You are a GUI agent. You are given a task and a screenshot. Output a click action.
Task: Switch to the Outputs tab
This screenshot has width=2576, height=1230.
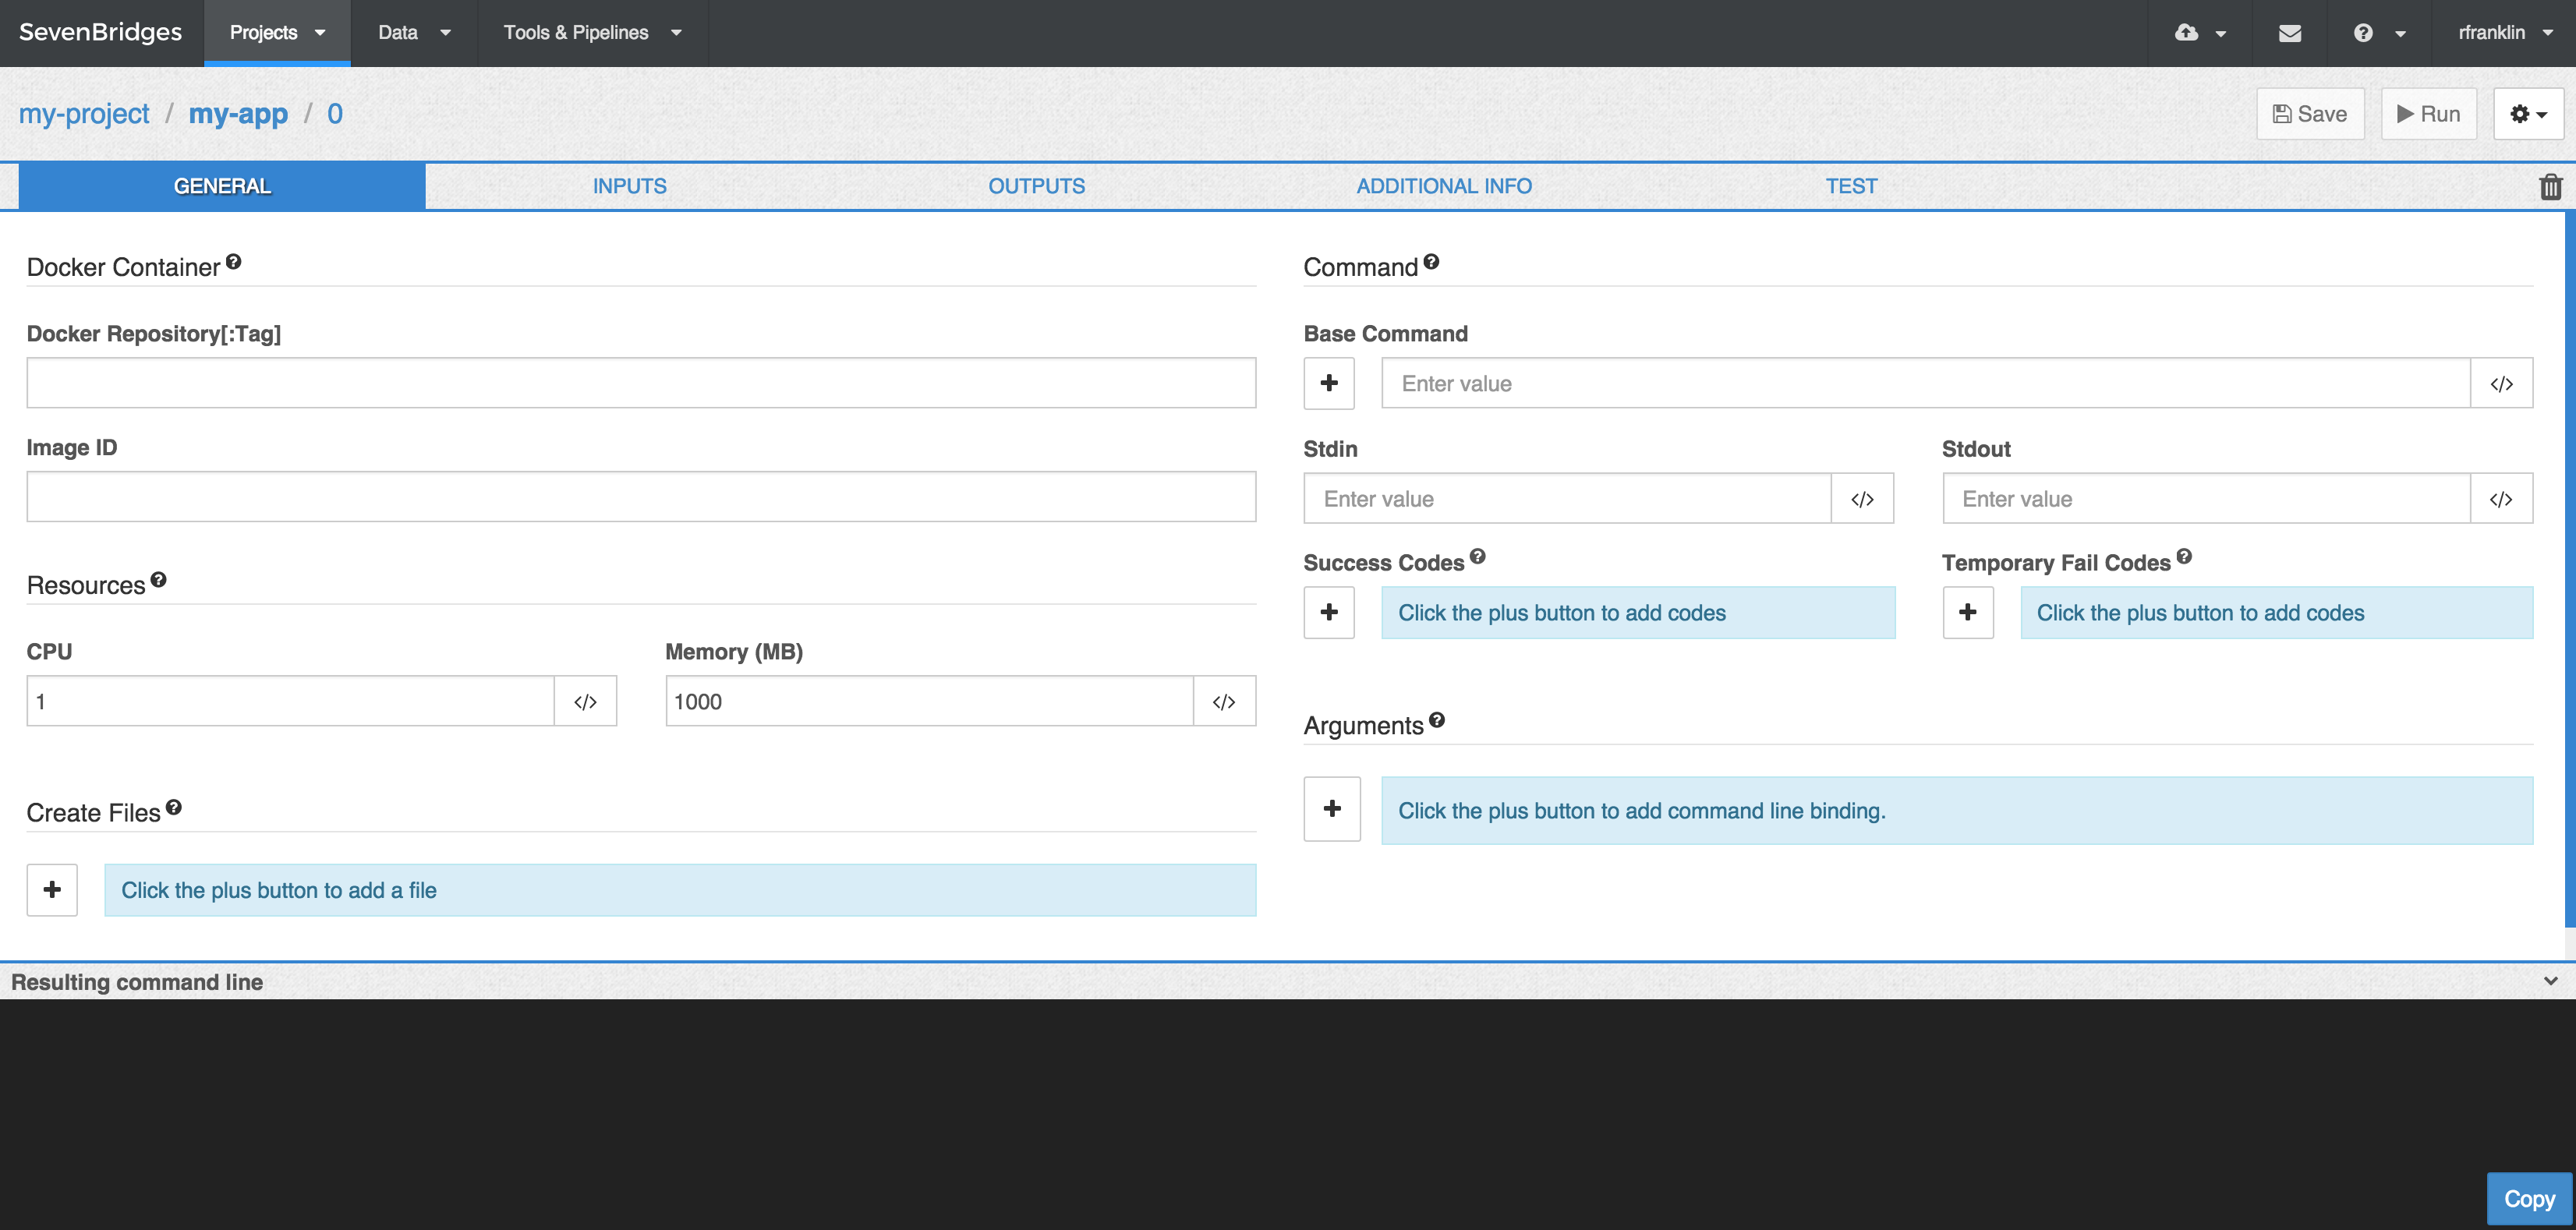[1037, 186]
